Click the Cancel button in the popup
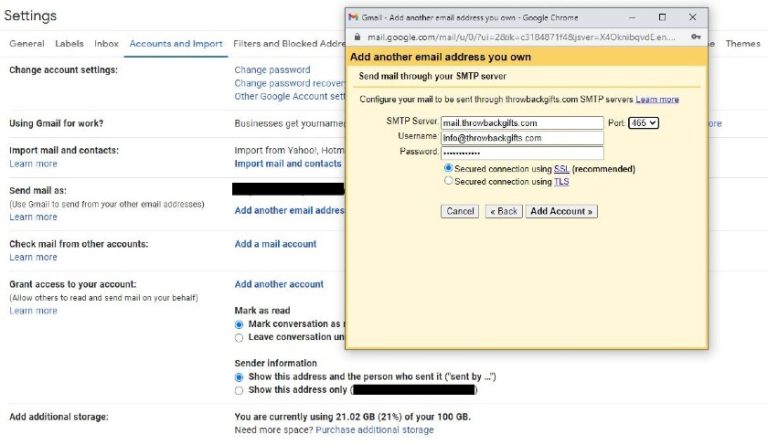The height and width of the screenshot is (445, 768). point(460,211)
